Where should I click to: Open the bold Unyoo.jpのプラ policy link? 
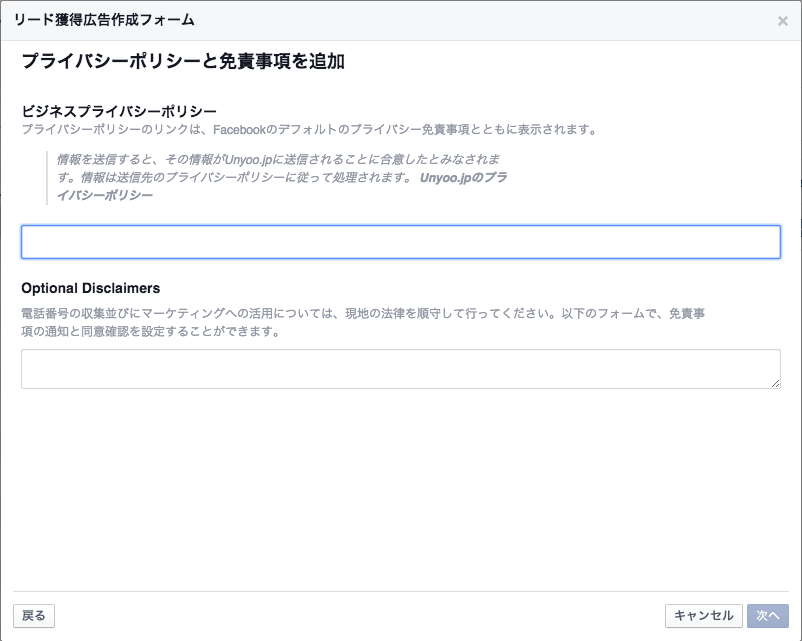pos(463,178)
